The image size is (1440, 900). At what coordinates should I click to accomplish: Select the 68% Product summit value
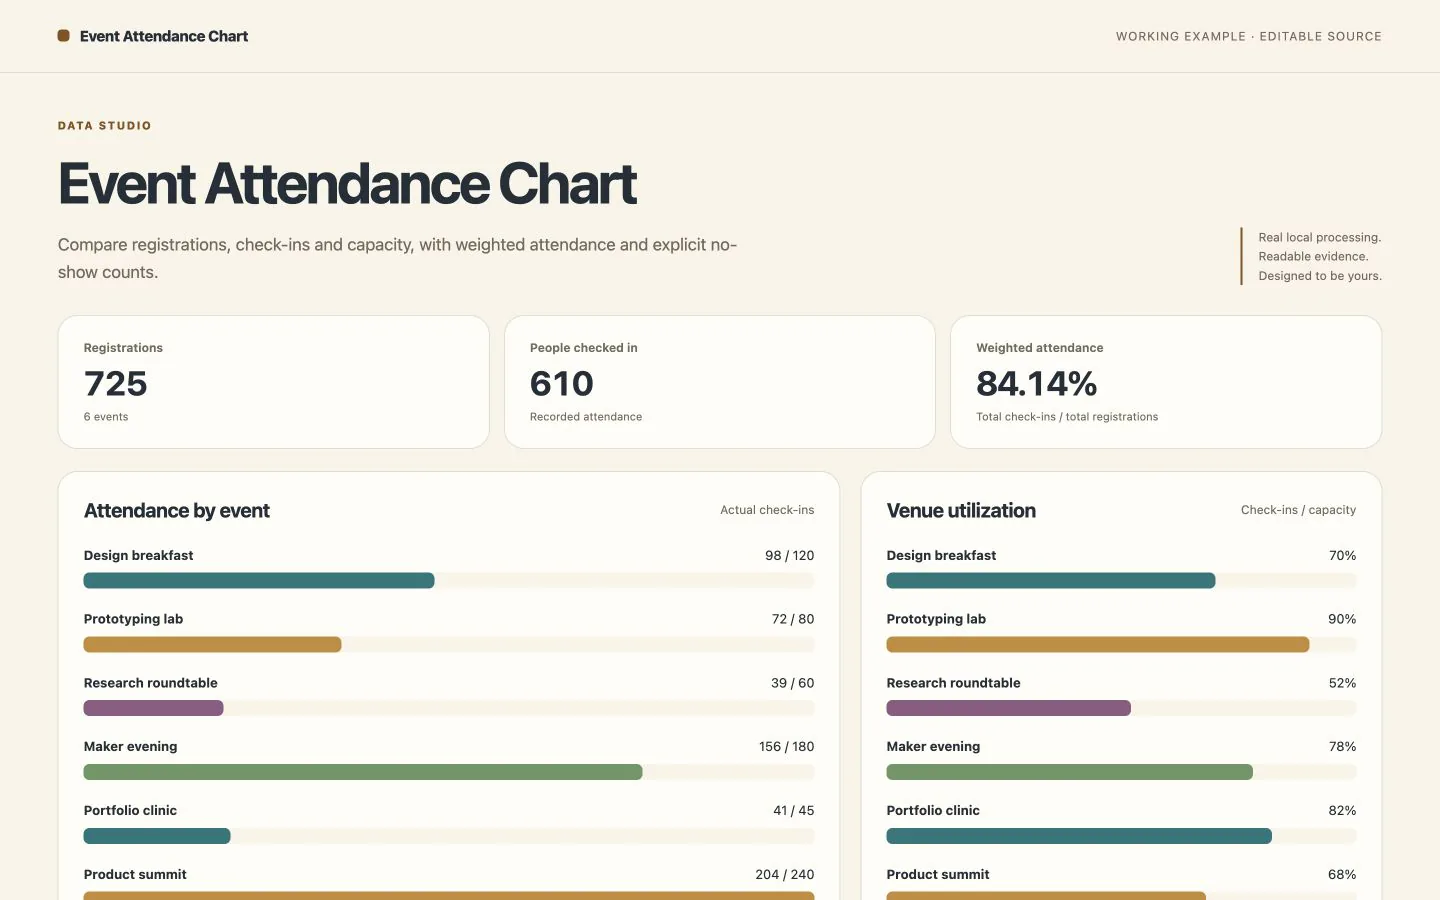tap(1342, 875)
